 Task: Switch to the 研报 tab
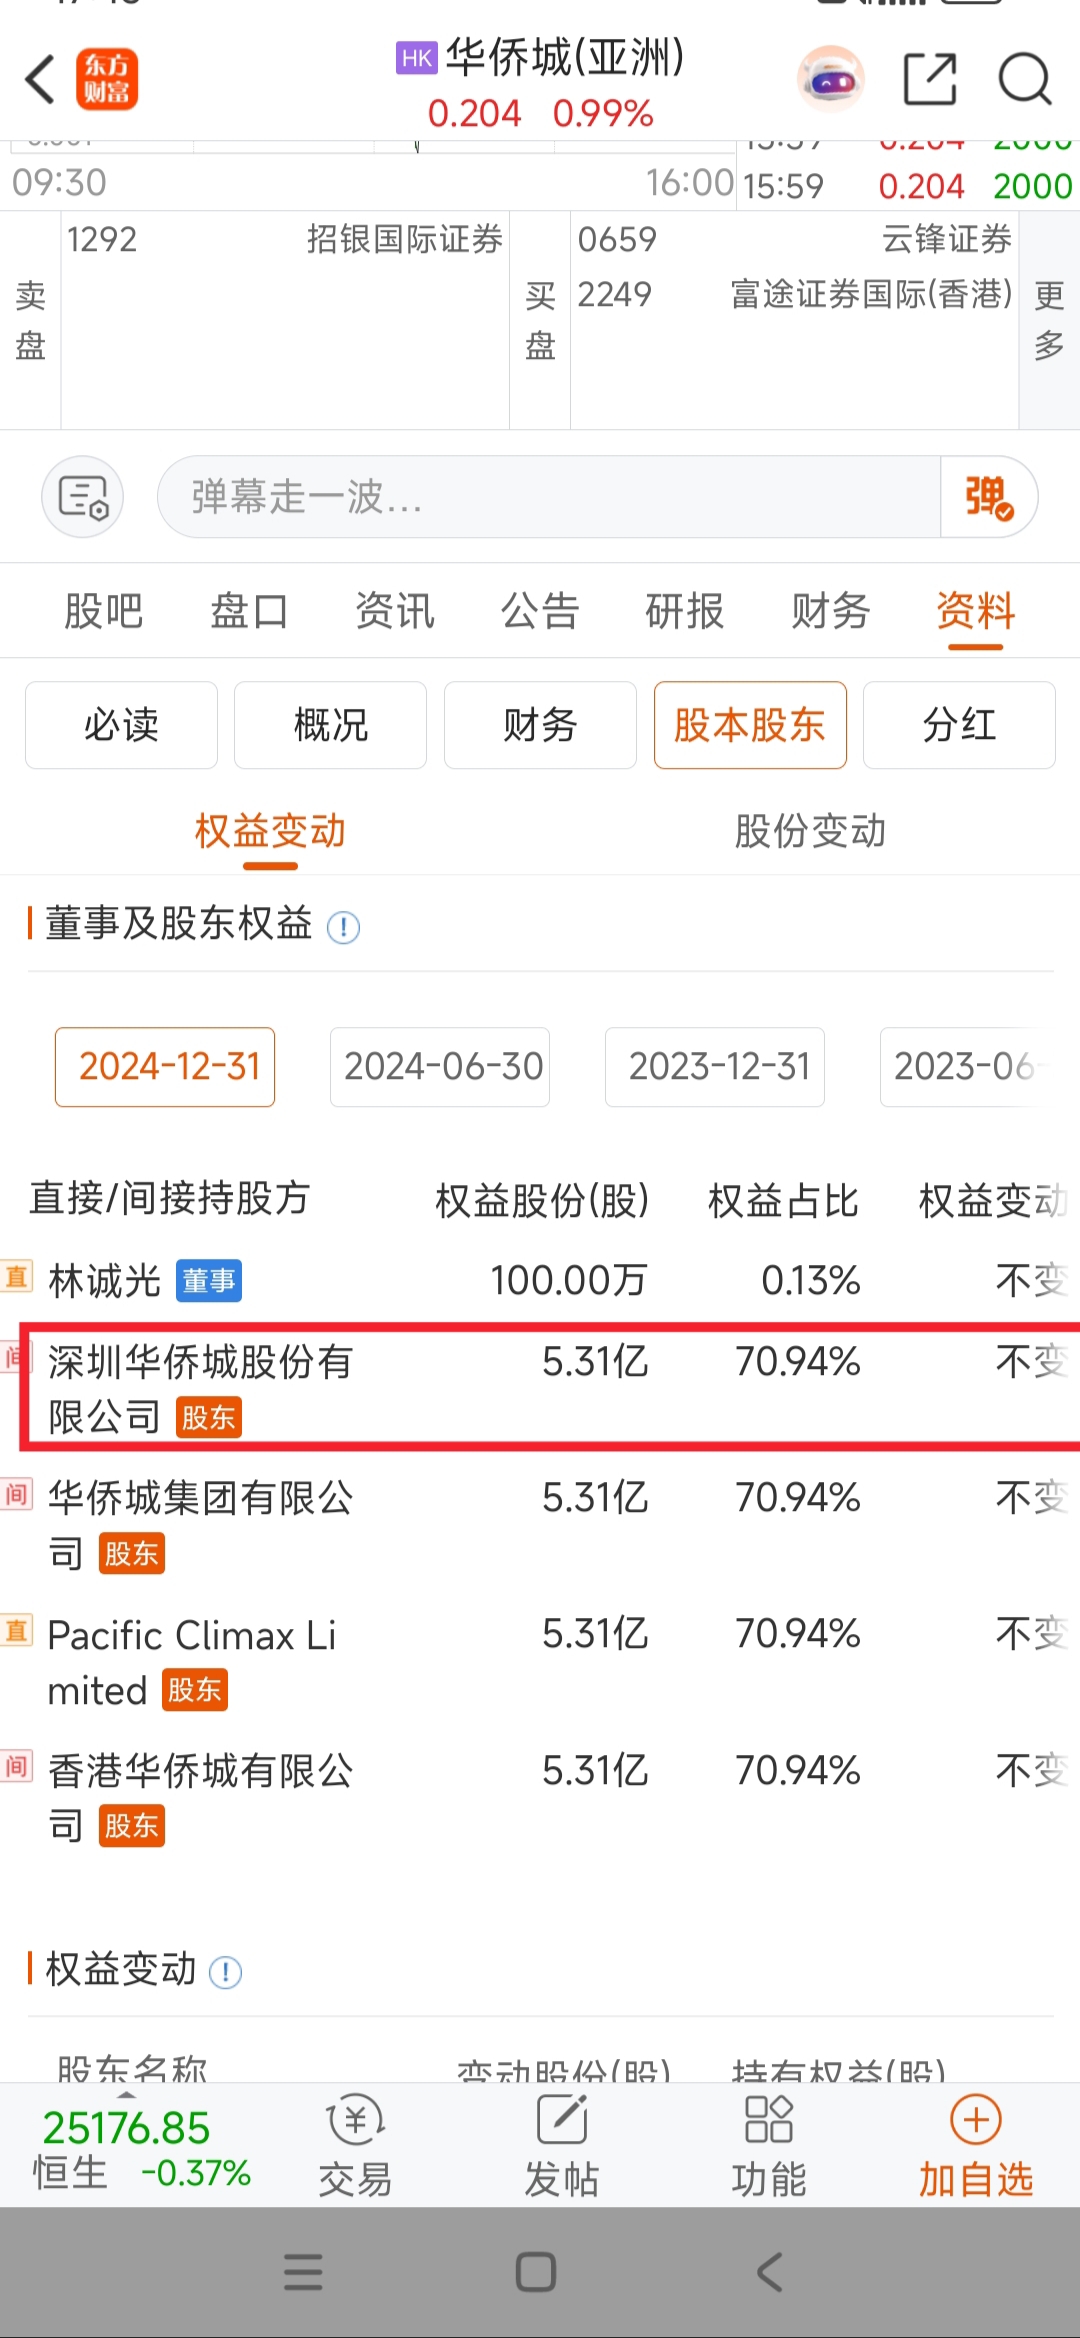point(685,611)
